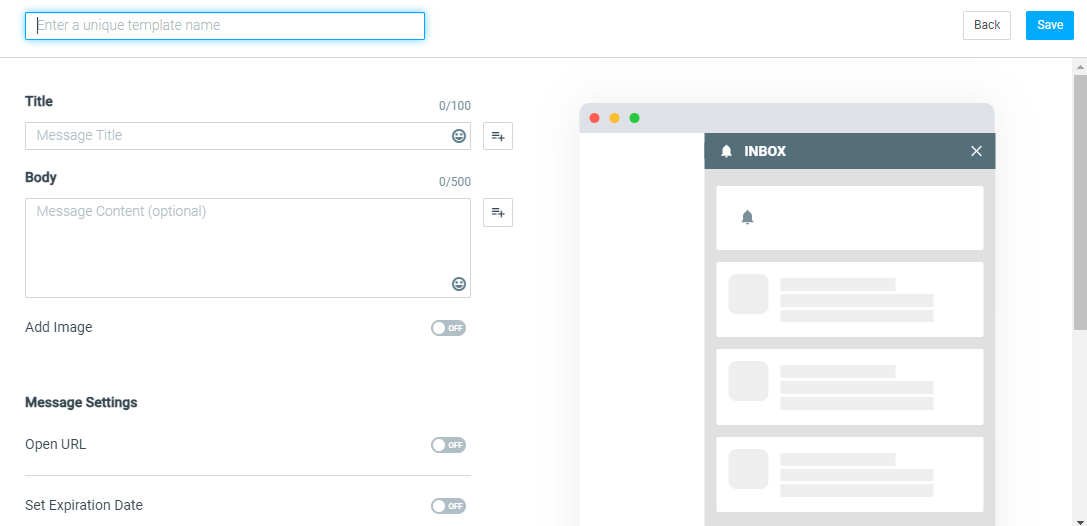Click the Body character counter 0/500
Screen dimensions: 1087x526
tap(455, 182)
